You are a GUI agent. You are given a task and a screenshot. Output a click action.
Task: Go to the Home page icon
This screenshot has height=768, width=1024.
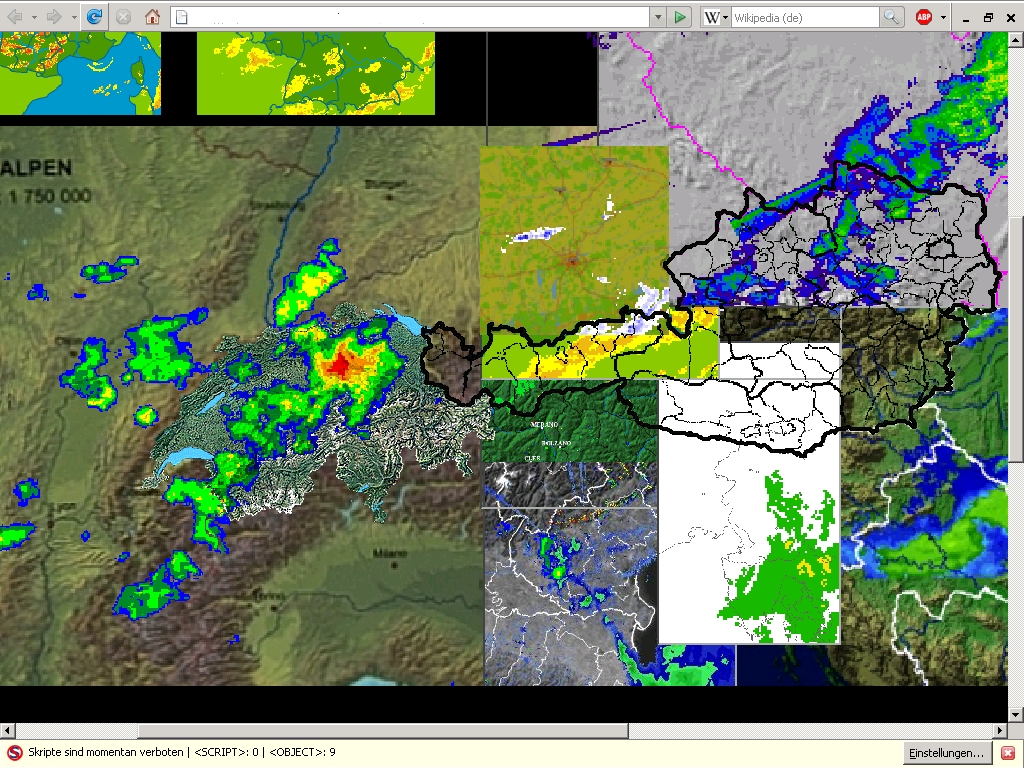(x=152, y=17)
